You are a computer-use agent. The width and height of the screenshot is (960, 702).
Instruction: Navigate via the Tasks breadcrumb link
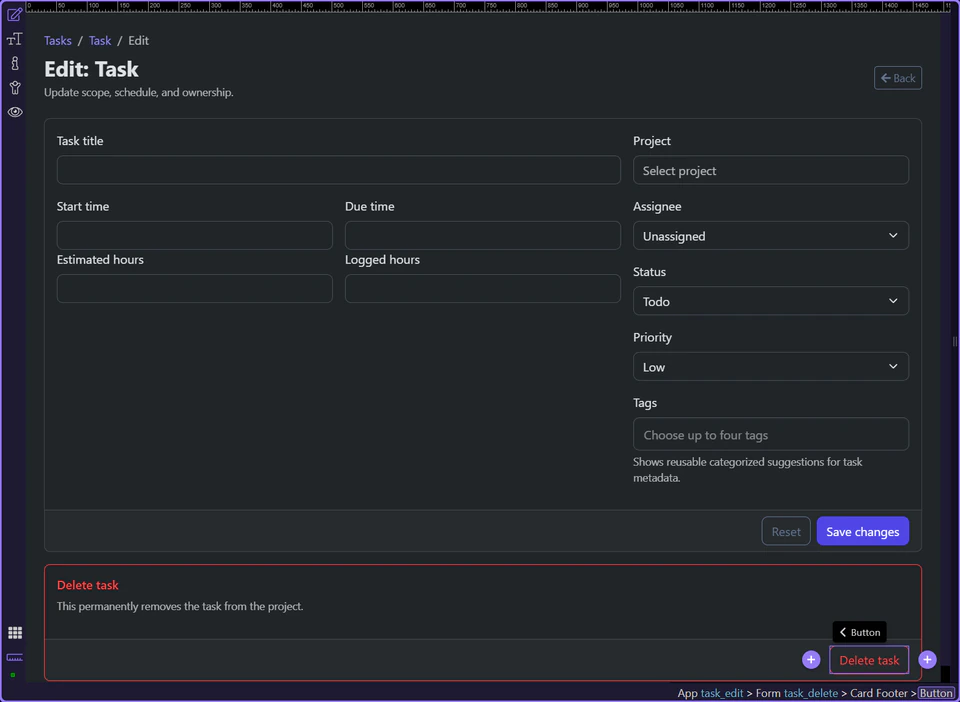click(57, 40)
